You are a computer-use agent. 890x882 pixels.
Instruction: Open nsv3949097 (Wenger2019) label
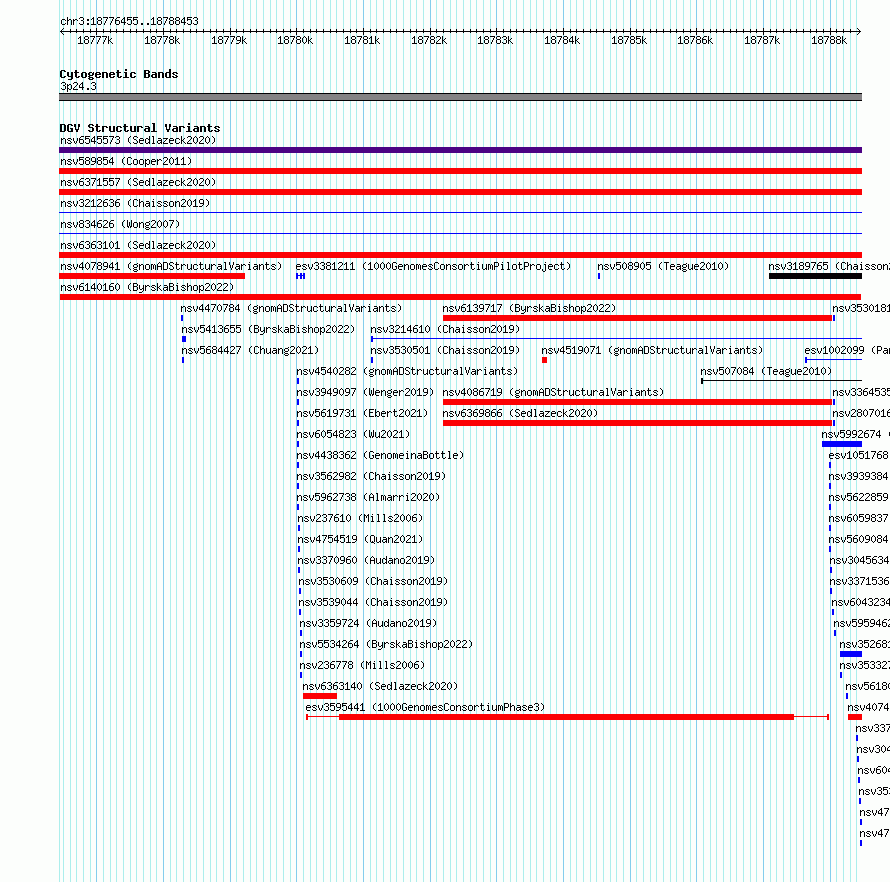pos(365,392)
